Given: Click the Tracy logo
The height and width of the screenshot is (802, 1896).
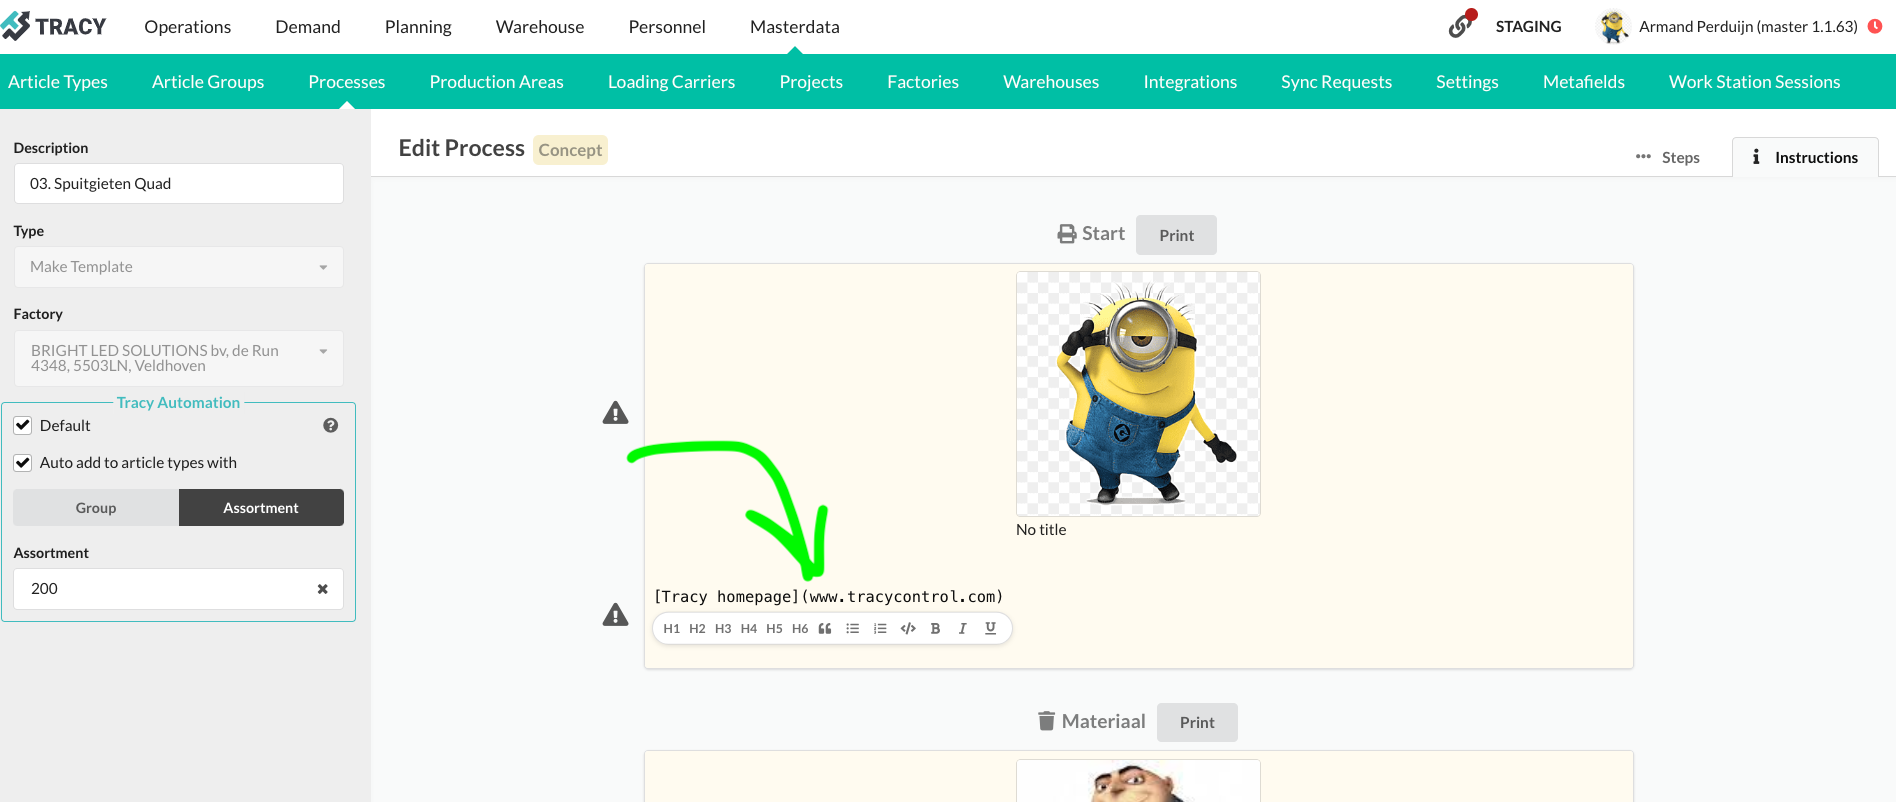Looking at the screenshot, I should 54,26.
